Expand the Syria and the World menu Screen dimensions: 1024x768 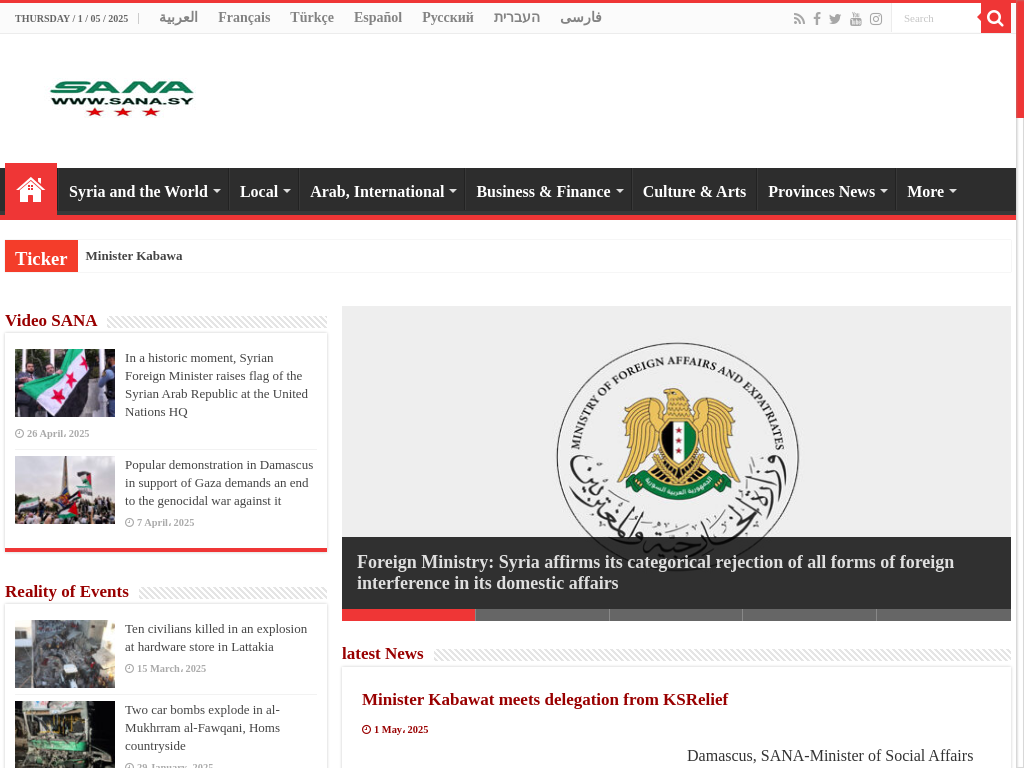[144, 191]
